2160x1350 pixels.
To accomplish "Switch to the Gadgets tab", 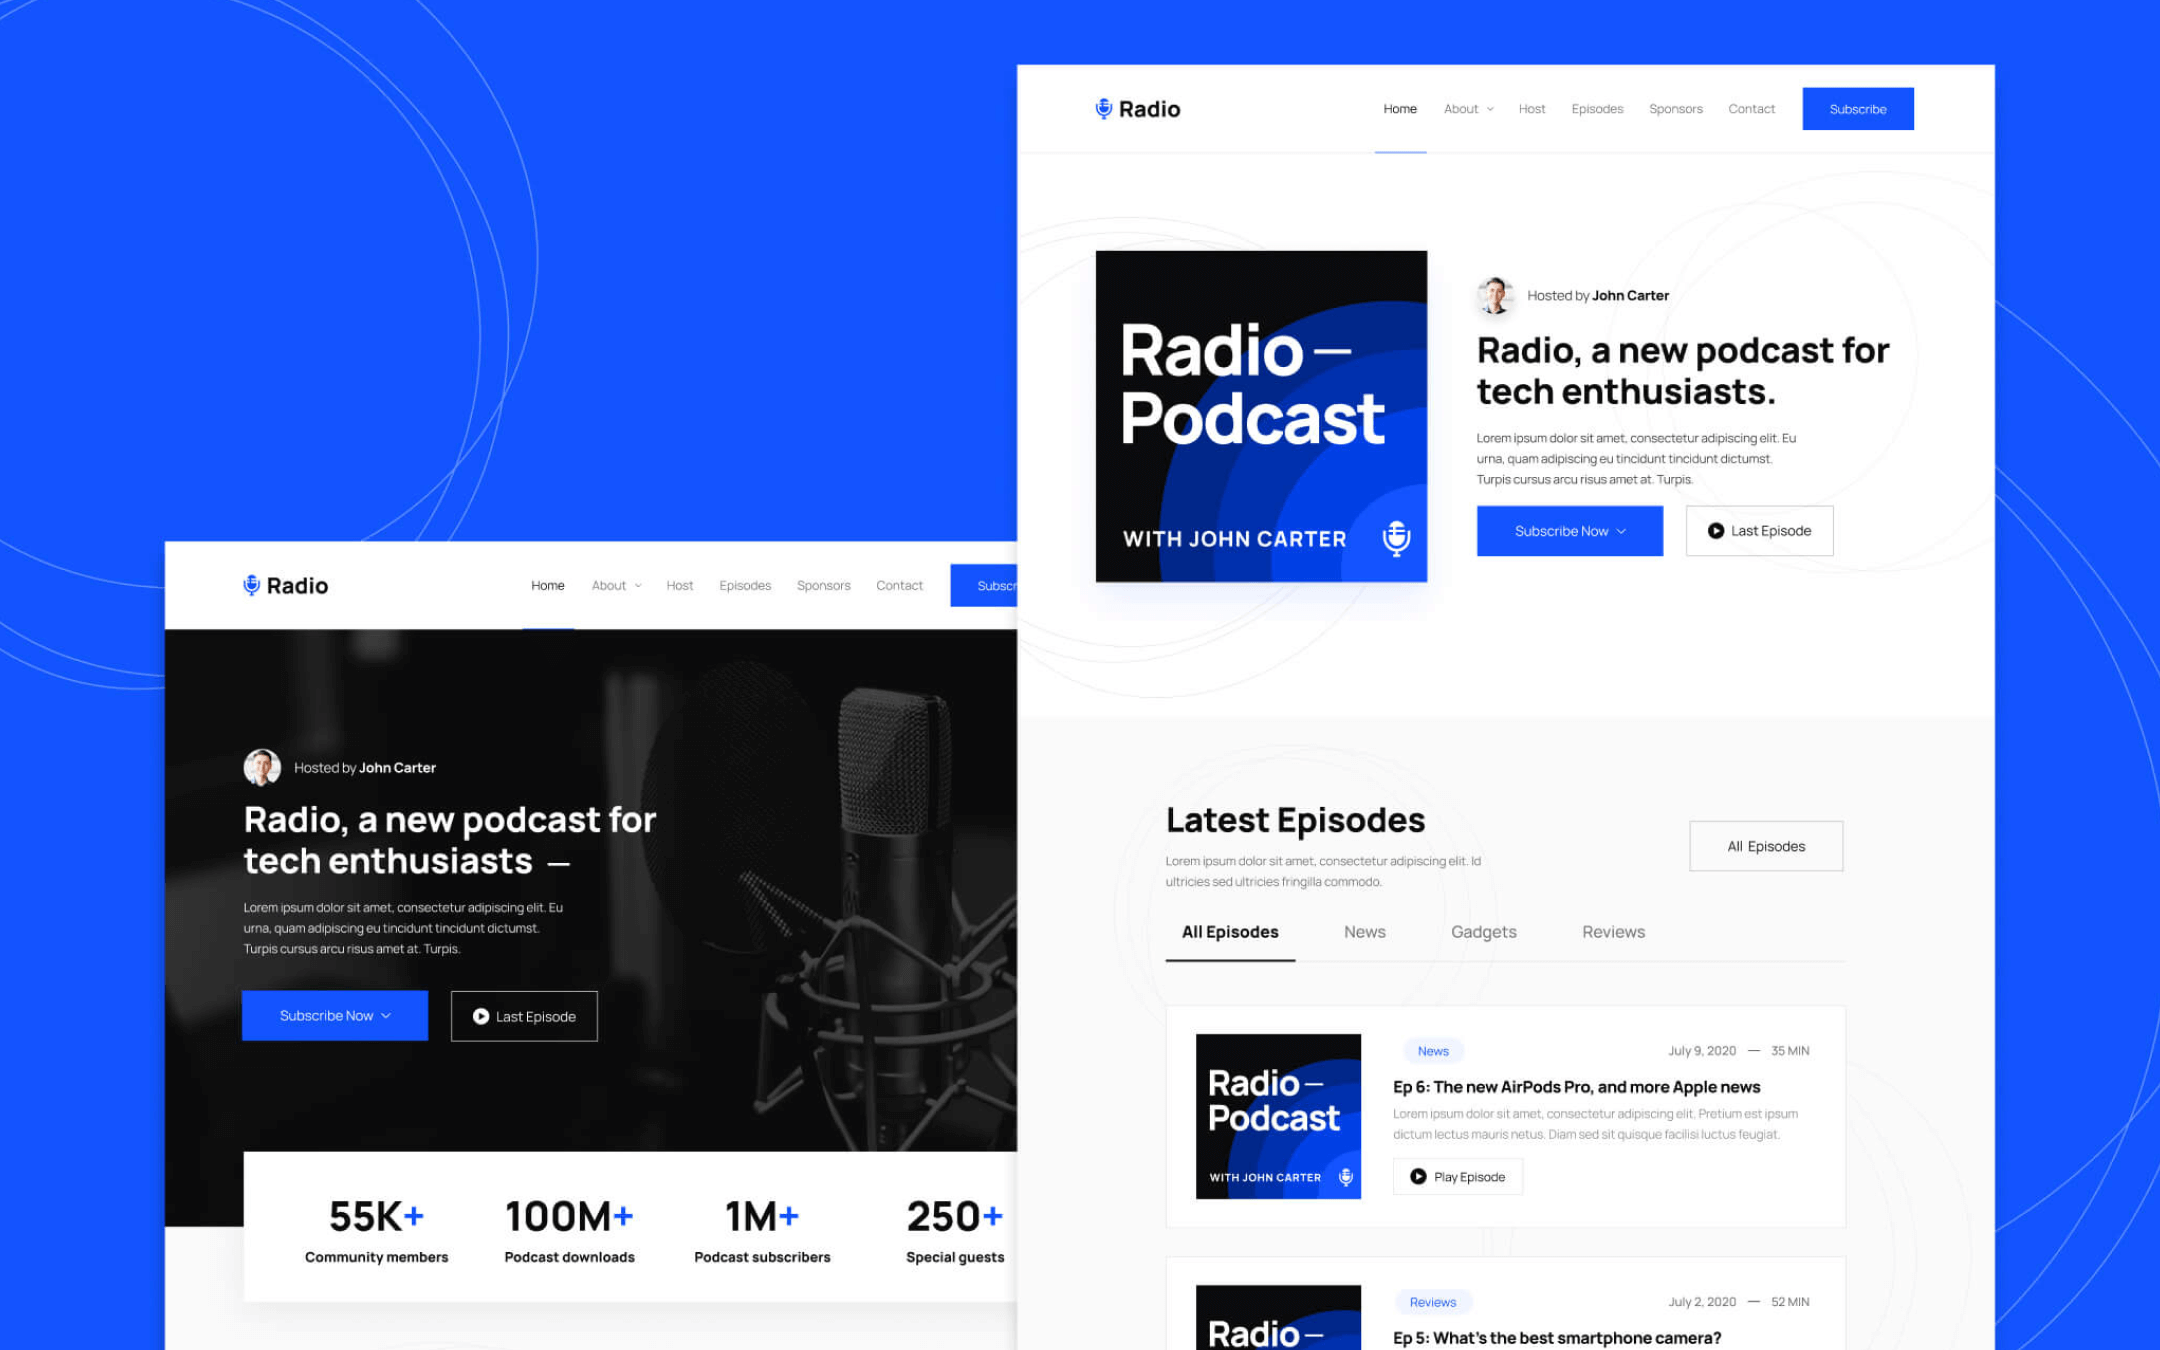I will pyautogui.click(x=1484, y=932).
